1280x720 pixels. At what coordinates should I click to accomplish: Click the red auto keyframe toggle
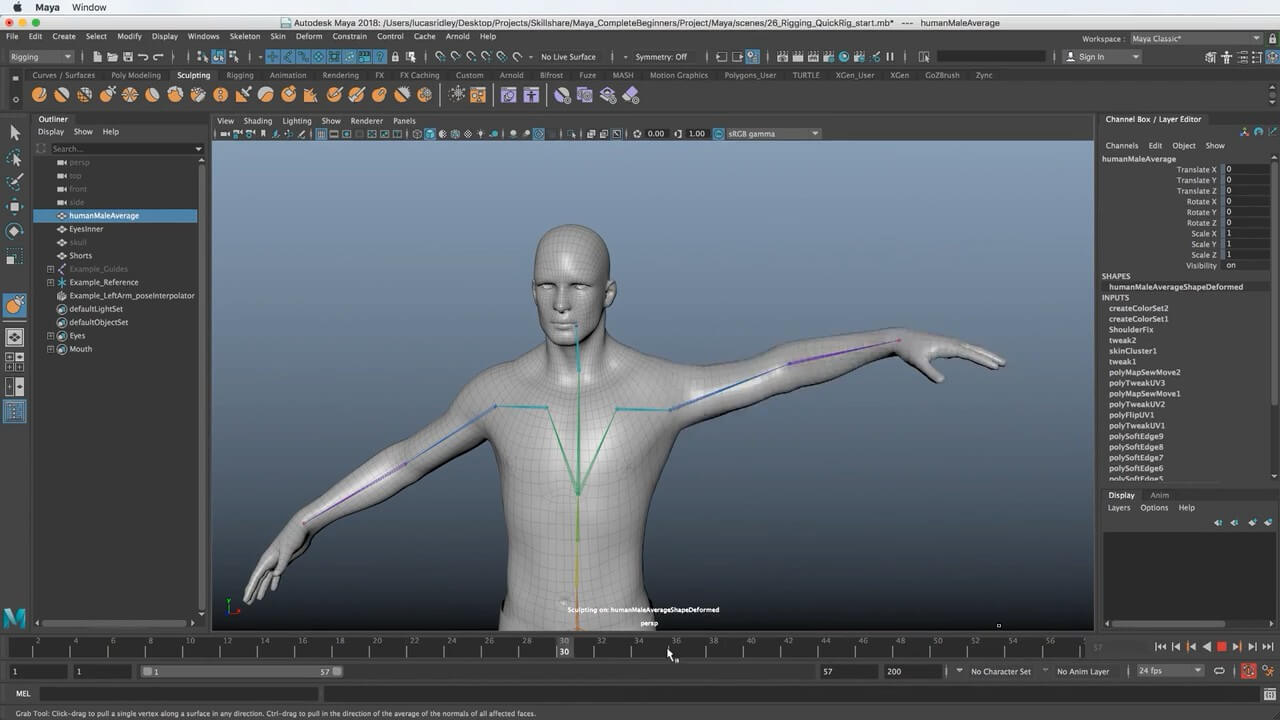click(x=1248, y=671)
